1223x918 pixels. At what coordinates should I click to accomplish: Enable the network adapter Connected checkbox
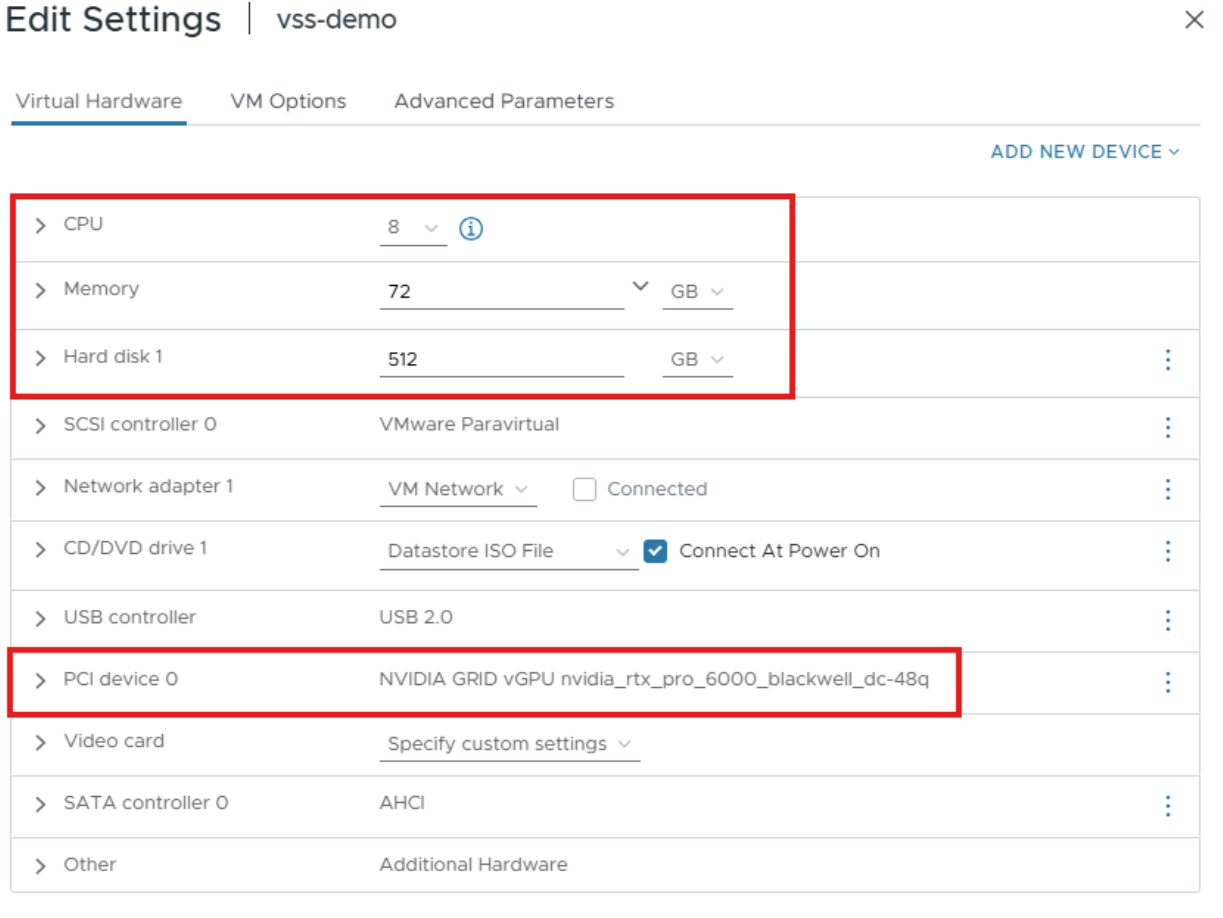[x=585, y=489]
